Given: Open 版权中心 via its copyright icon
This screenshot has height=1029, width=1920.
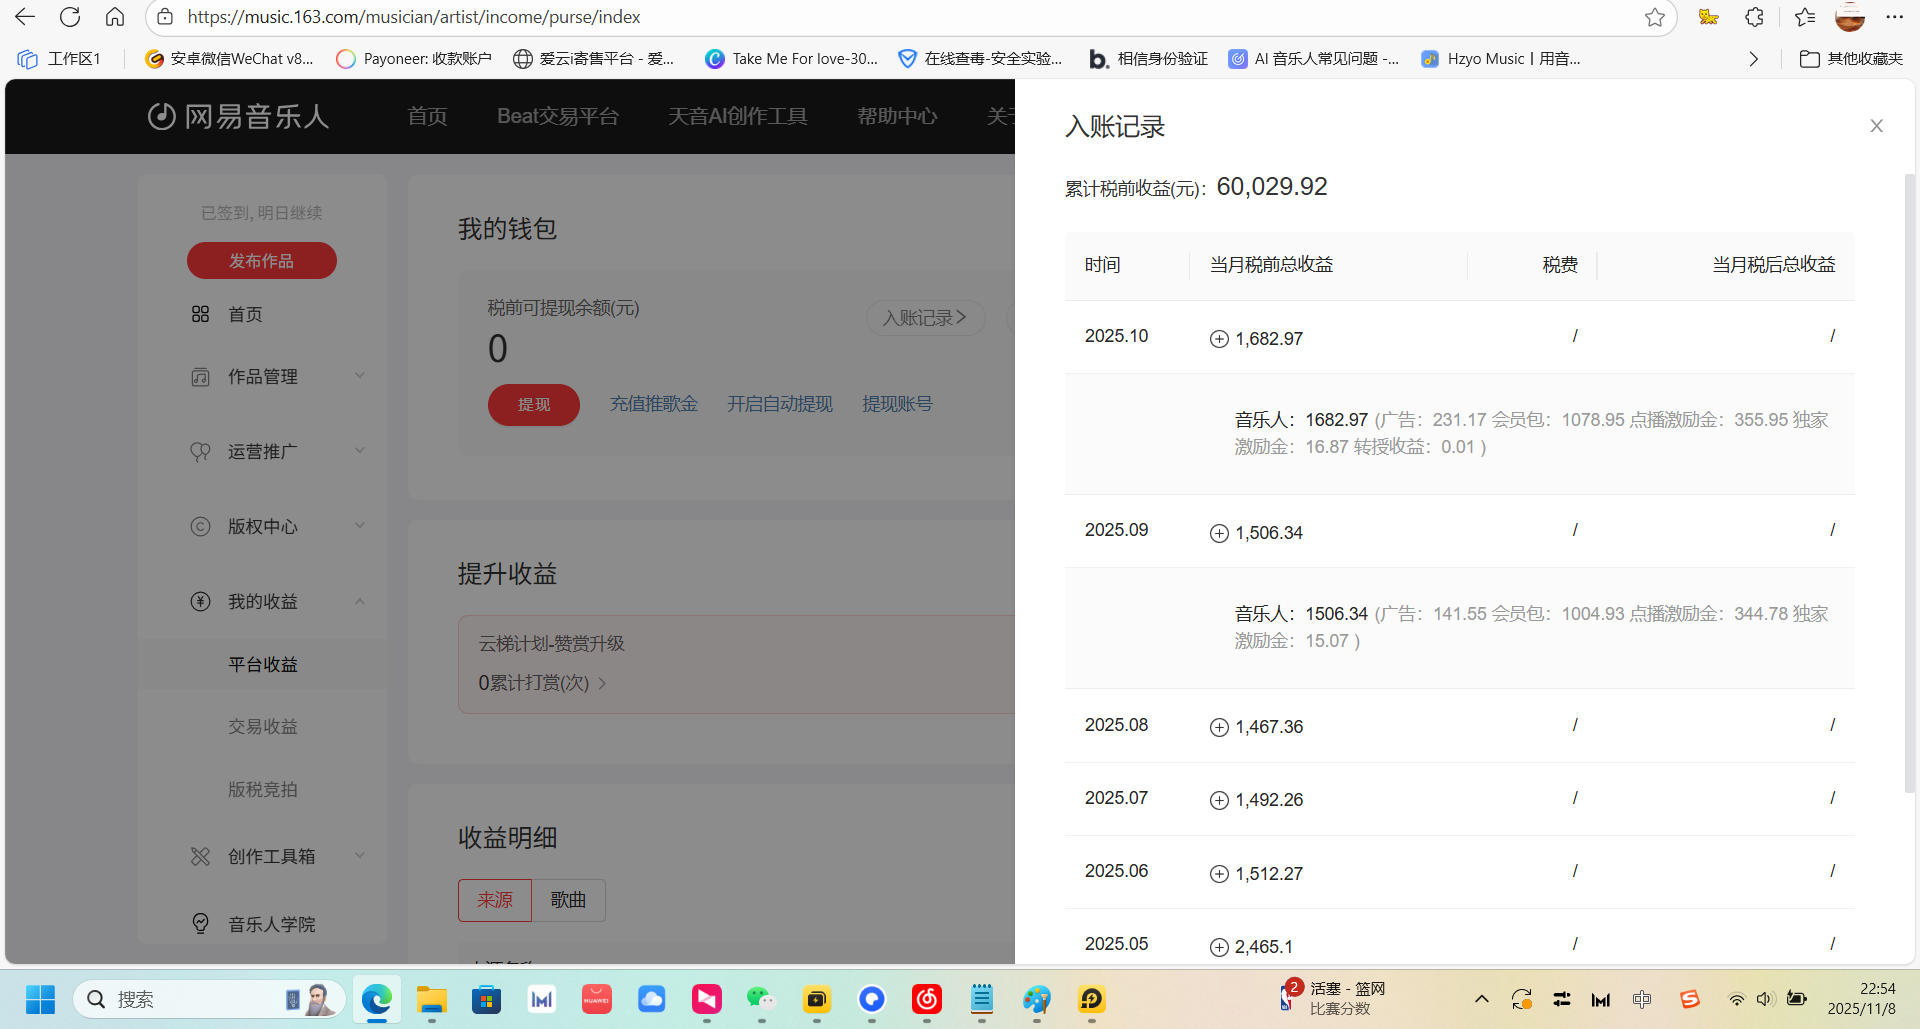Looking at the screenshot, I should pos(200,526).
